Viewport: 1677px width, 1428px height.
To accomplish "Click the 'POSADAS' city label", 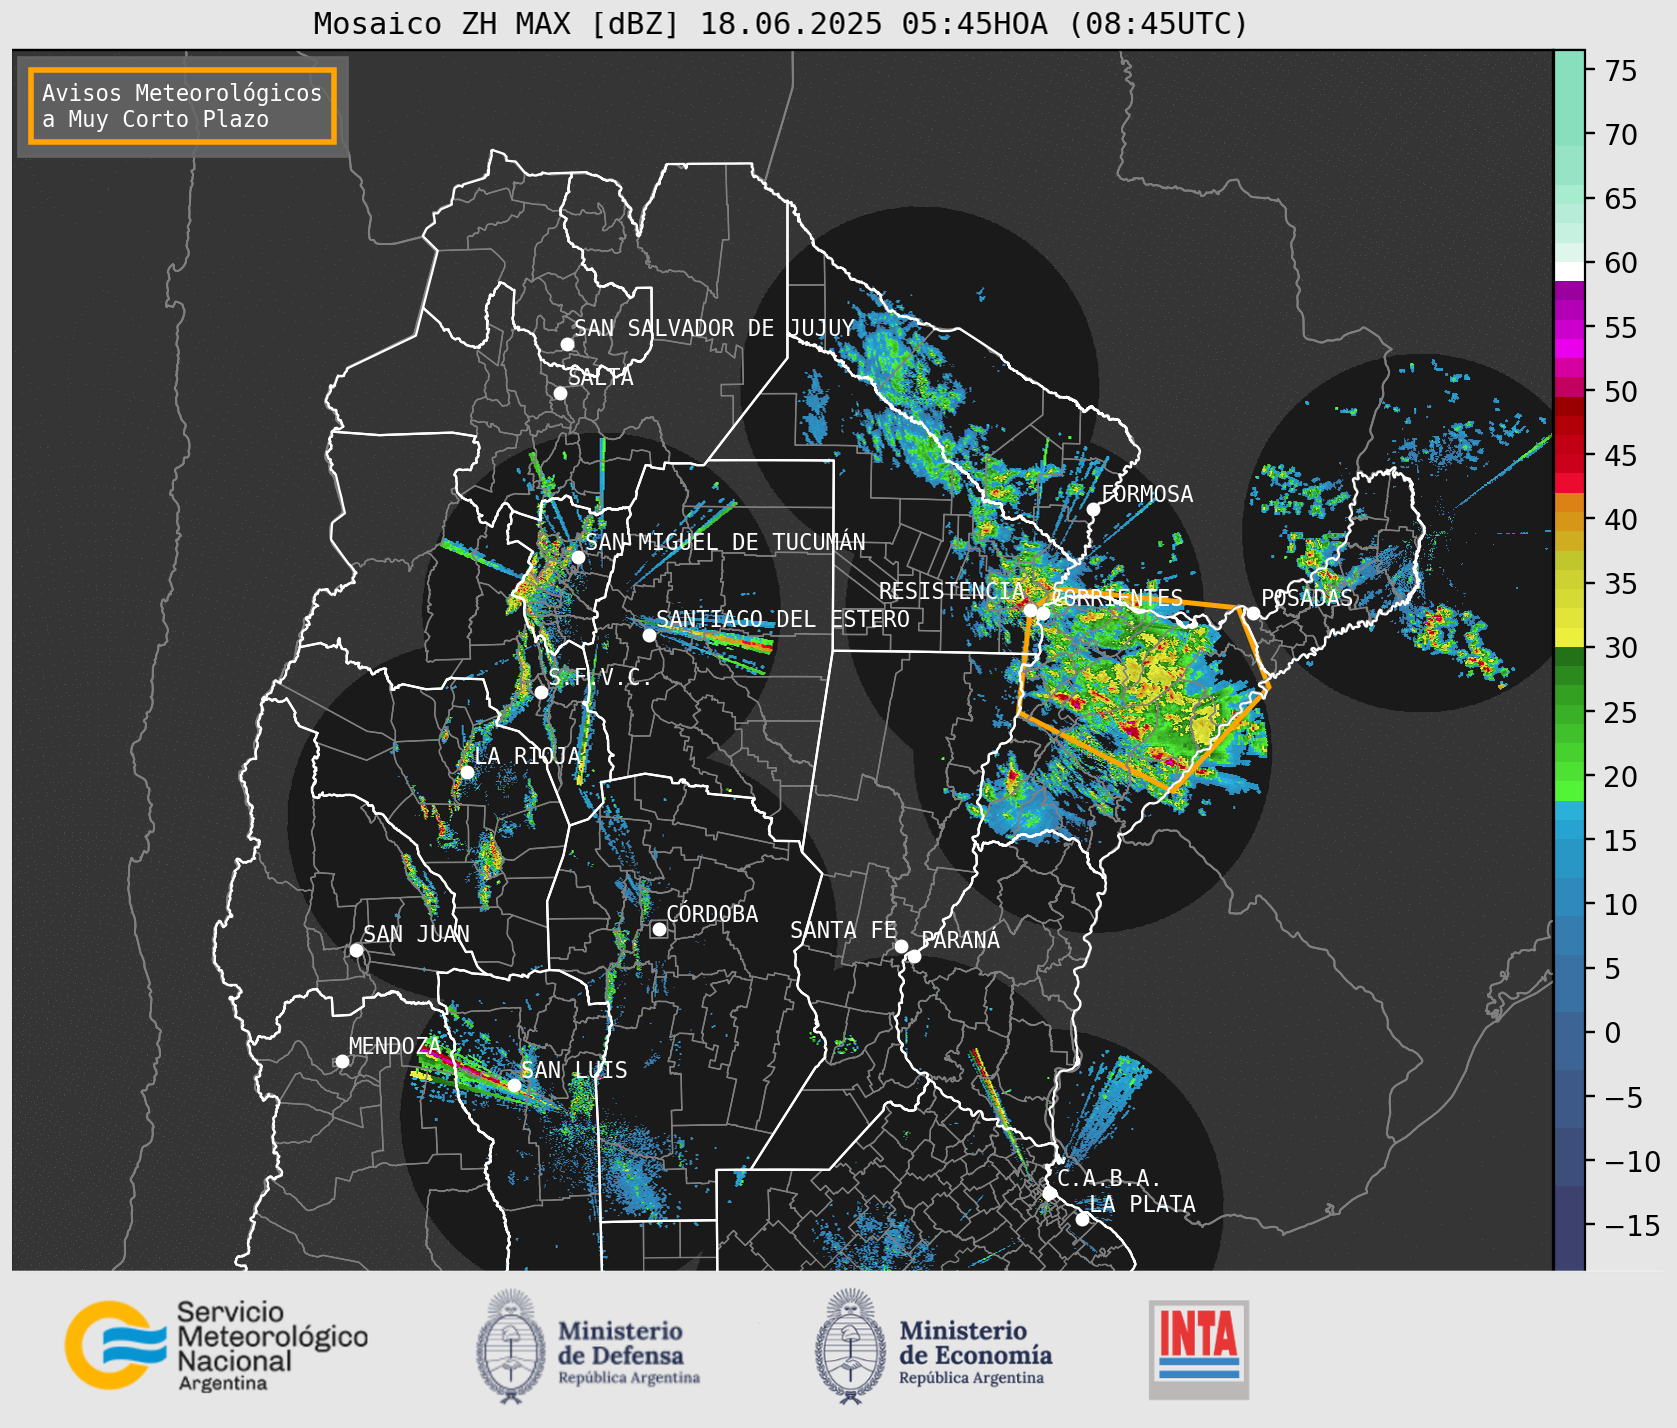I will click(1307, 598).
